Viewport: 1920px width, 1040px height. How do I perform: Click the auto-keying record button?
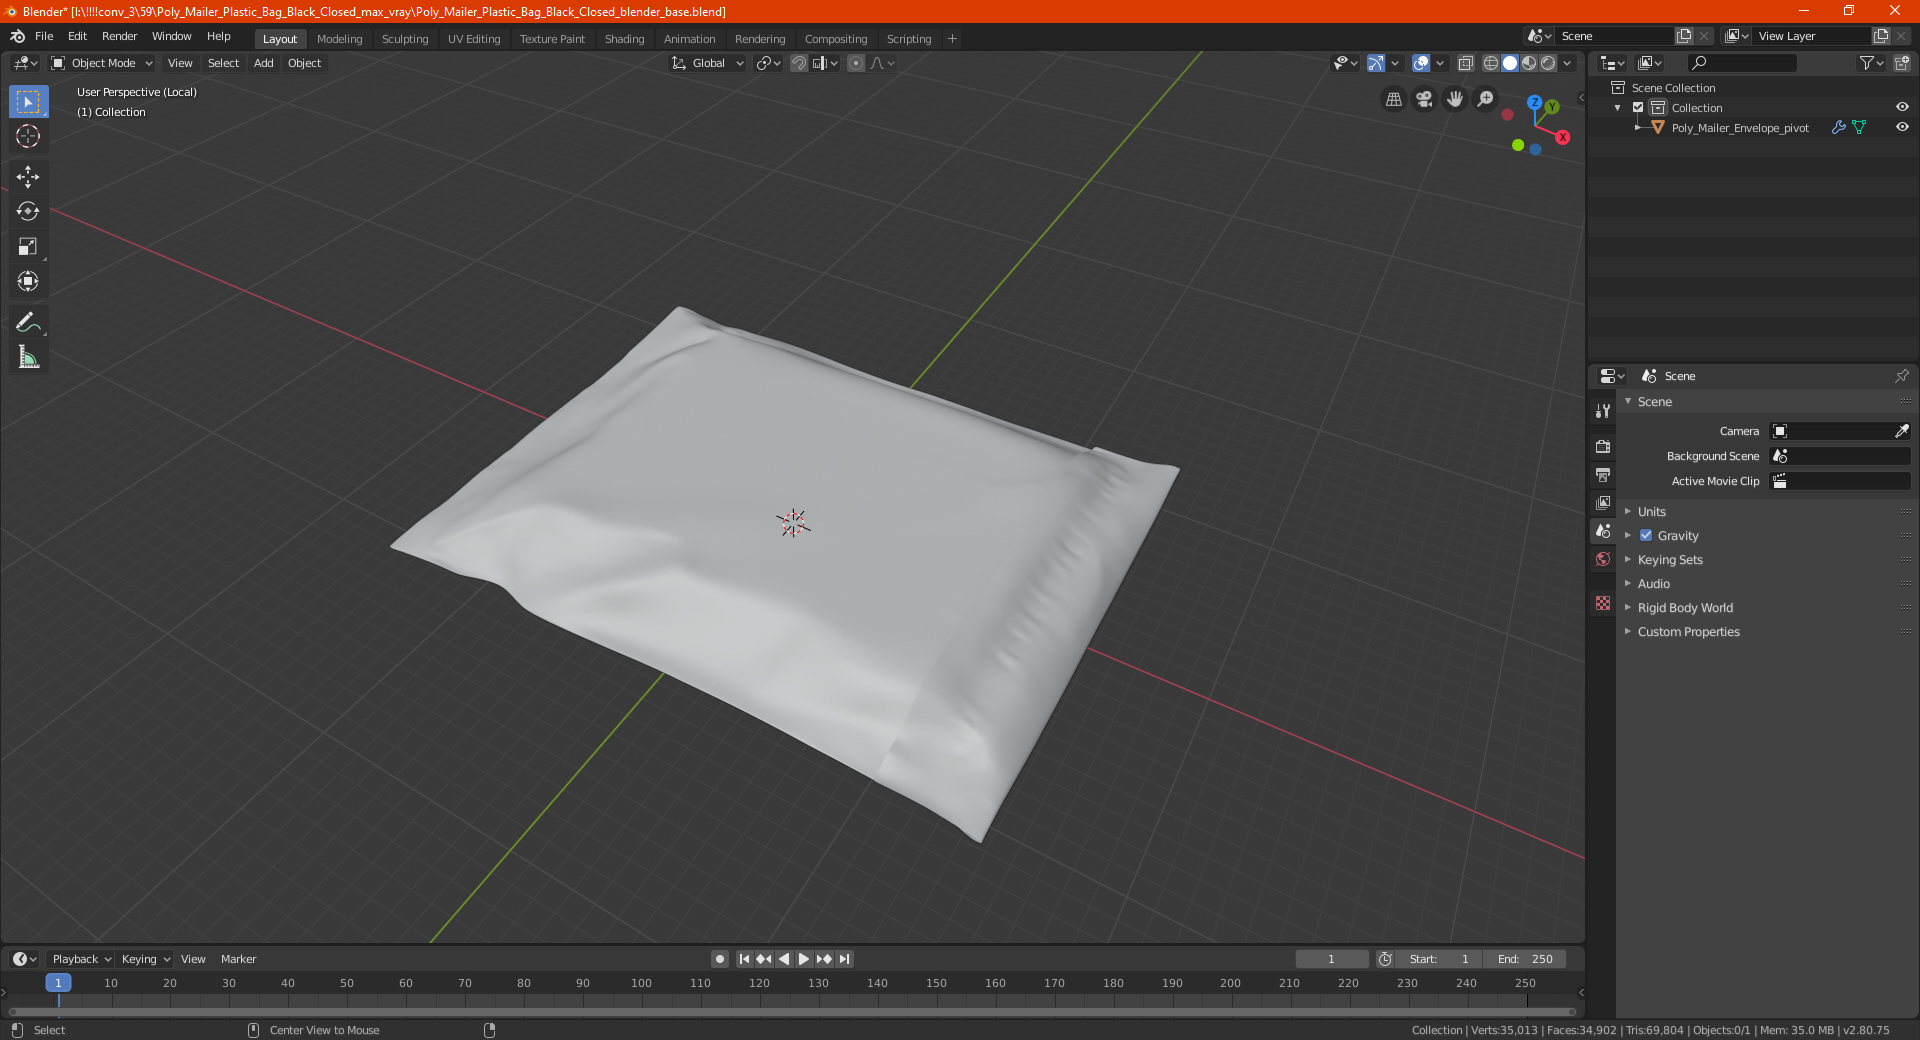coord(719,959)
